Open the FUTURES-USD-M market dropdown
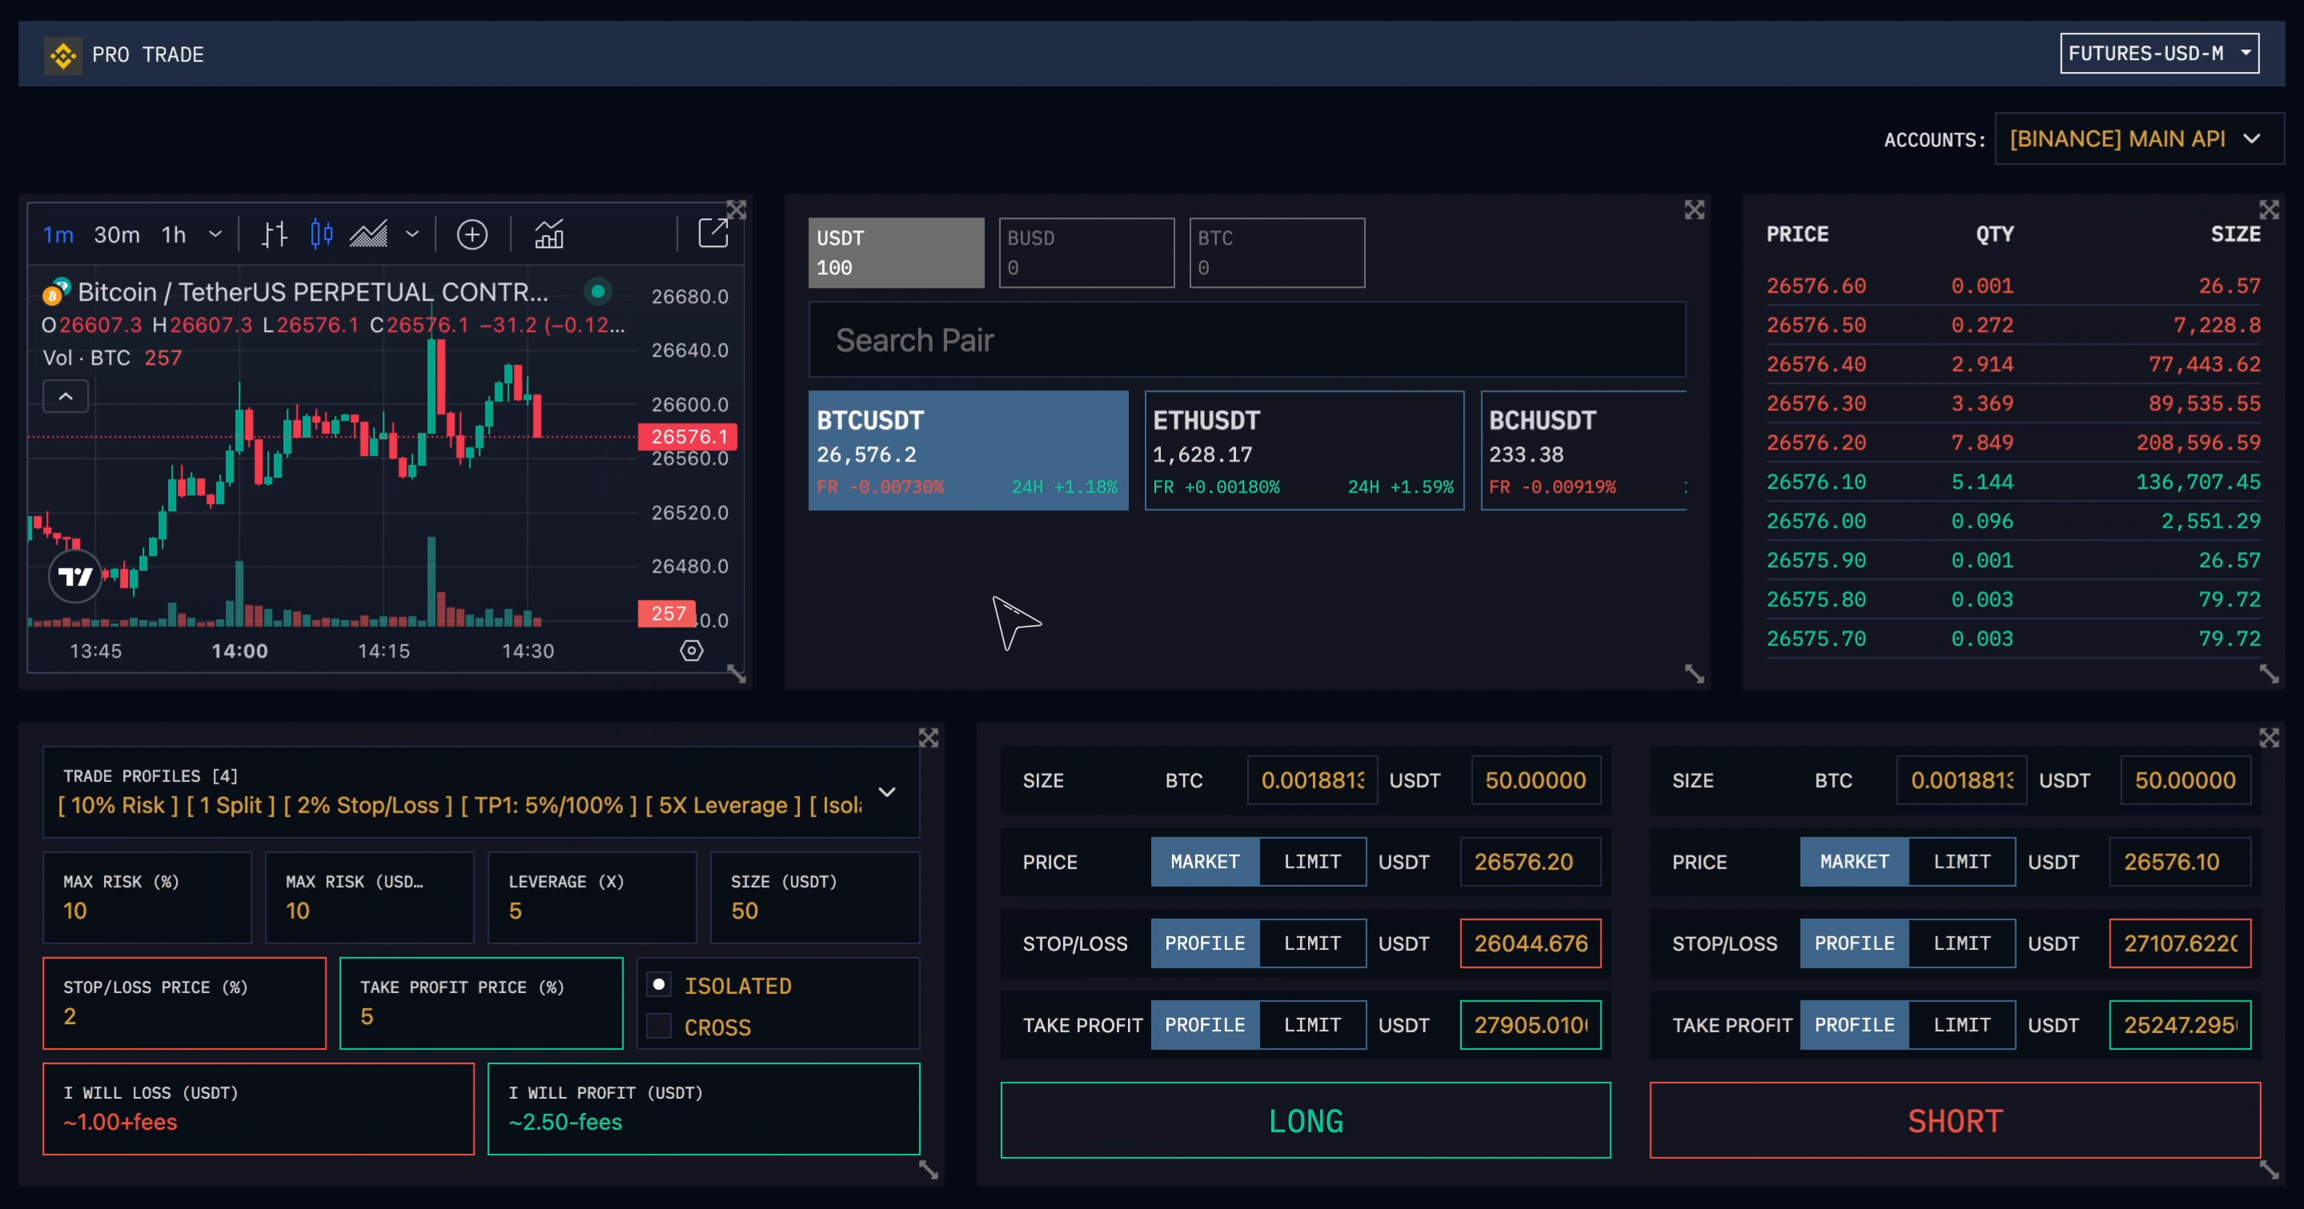The width and height of the screenshot is (2304, 1209). click(x=2159, y=54)
